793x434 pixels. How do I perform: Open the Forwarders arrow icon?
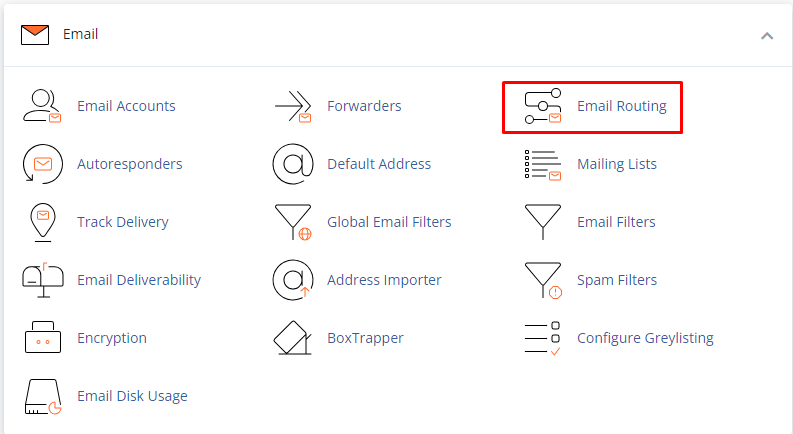tap(293, 106)
